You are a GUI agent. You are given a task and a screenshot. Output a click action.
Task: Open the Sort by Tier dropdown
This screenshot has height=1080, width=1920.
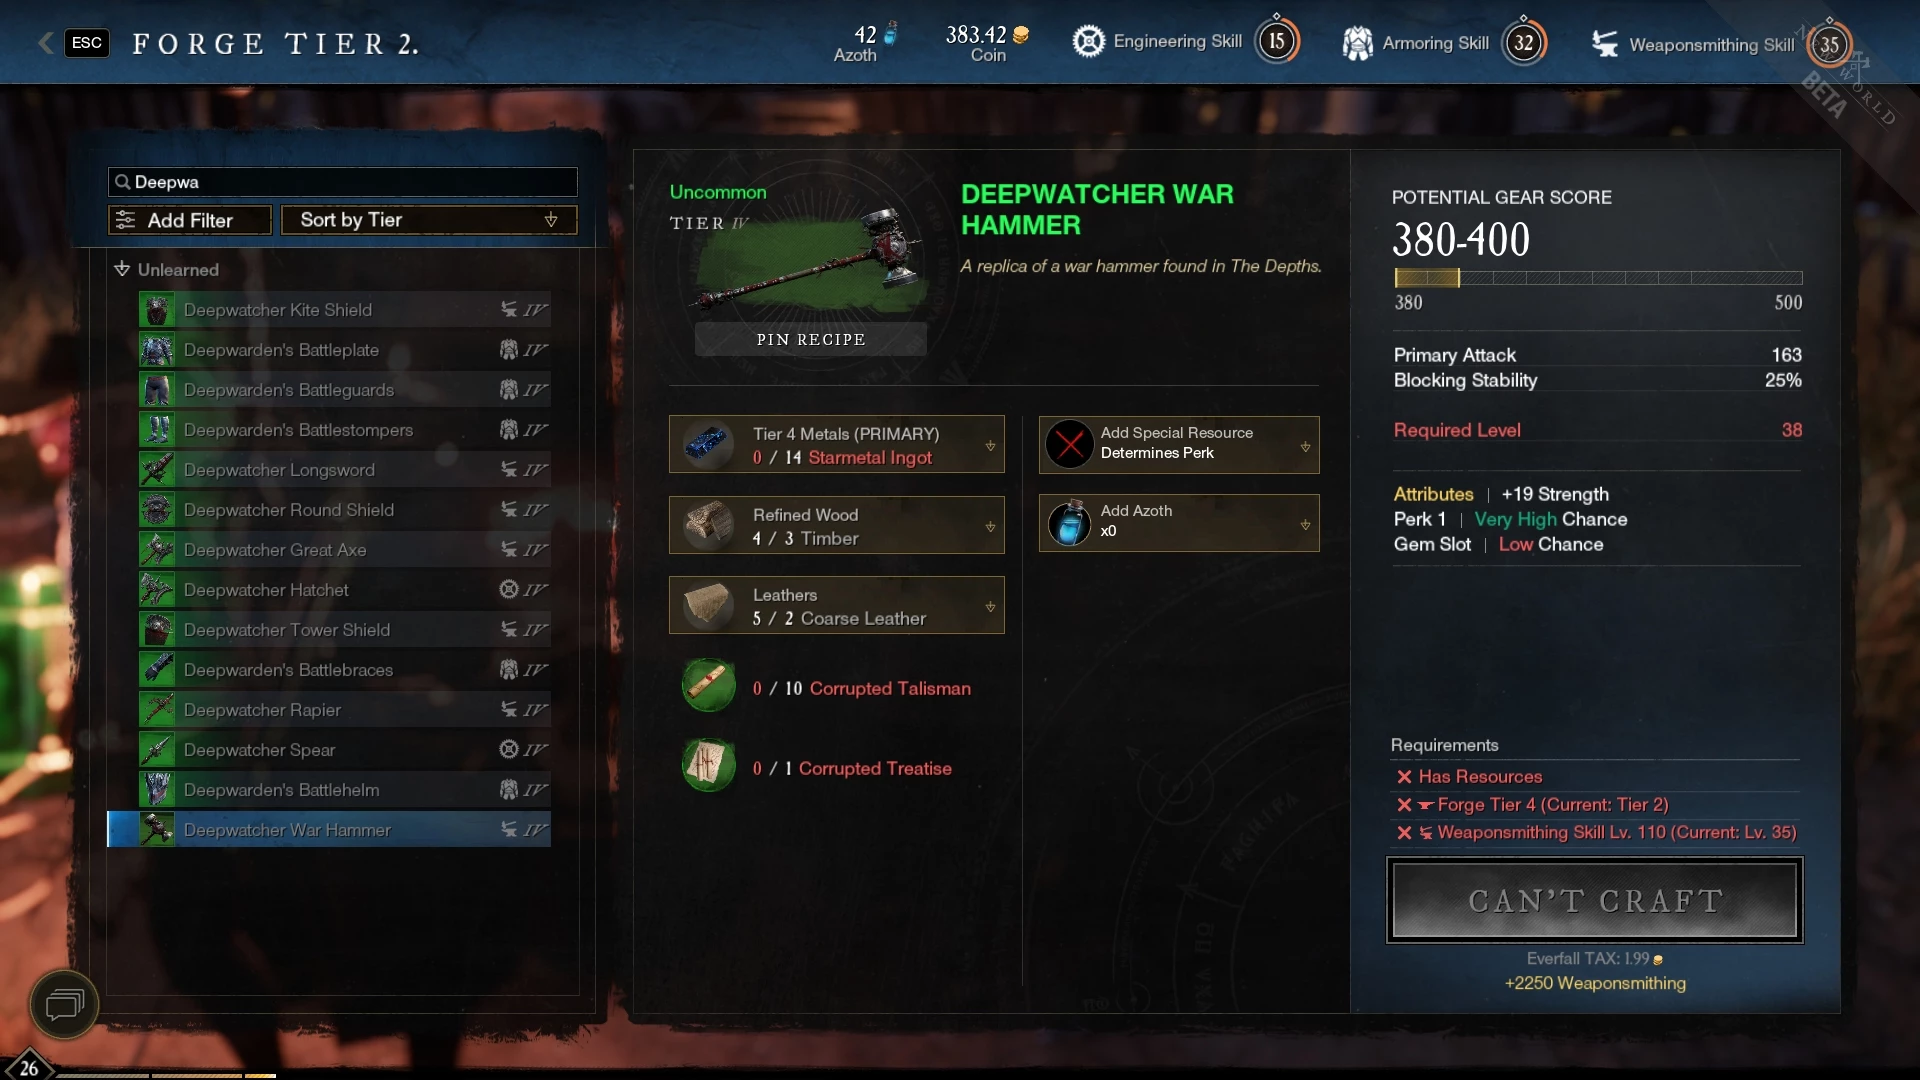pos(429,220)
